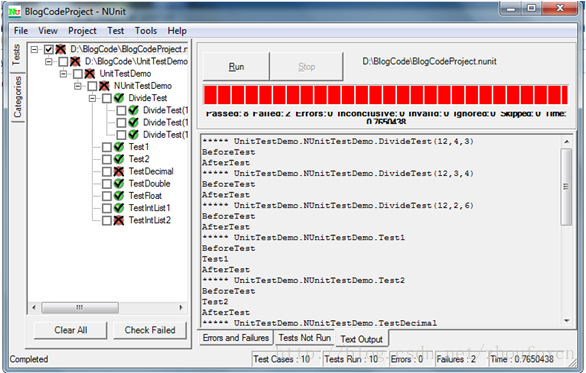Click green check icon beside TestIntList1
The height and width of the screenshot is (373, 586).
click(119, 208)
